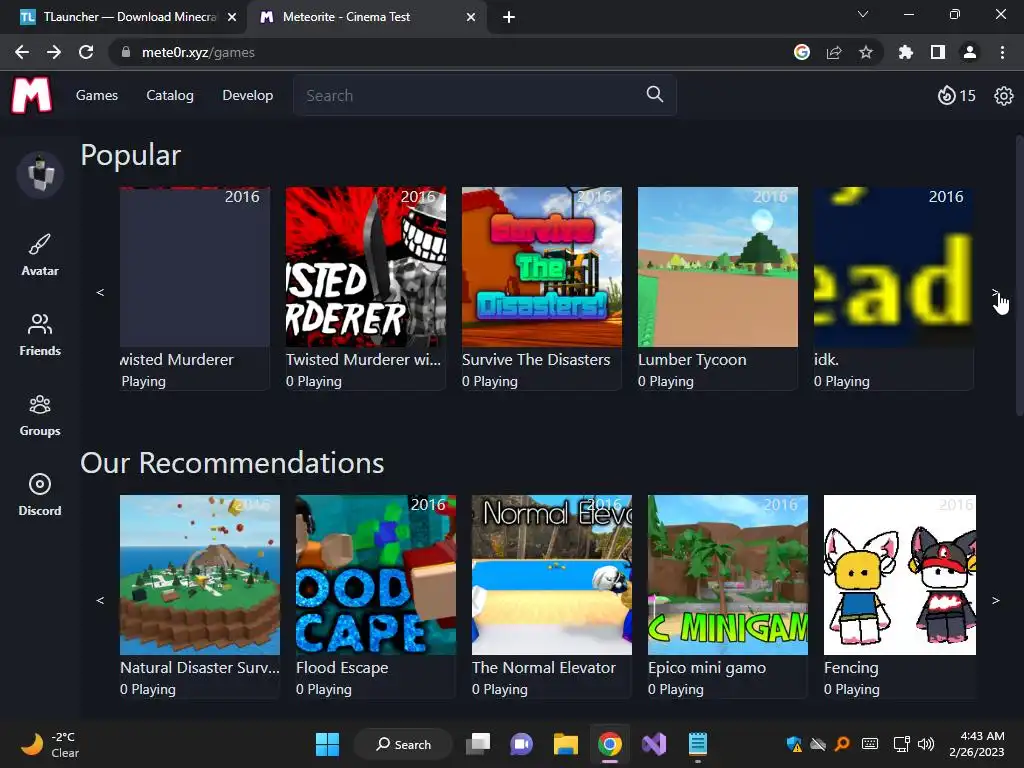The image size is (1024, 768).
Task: Open Chrome three-dot menu
Action: [x=1002, y=52]
